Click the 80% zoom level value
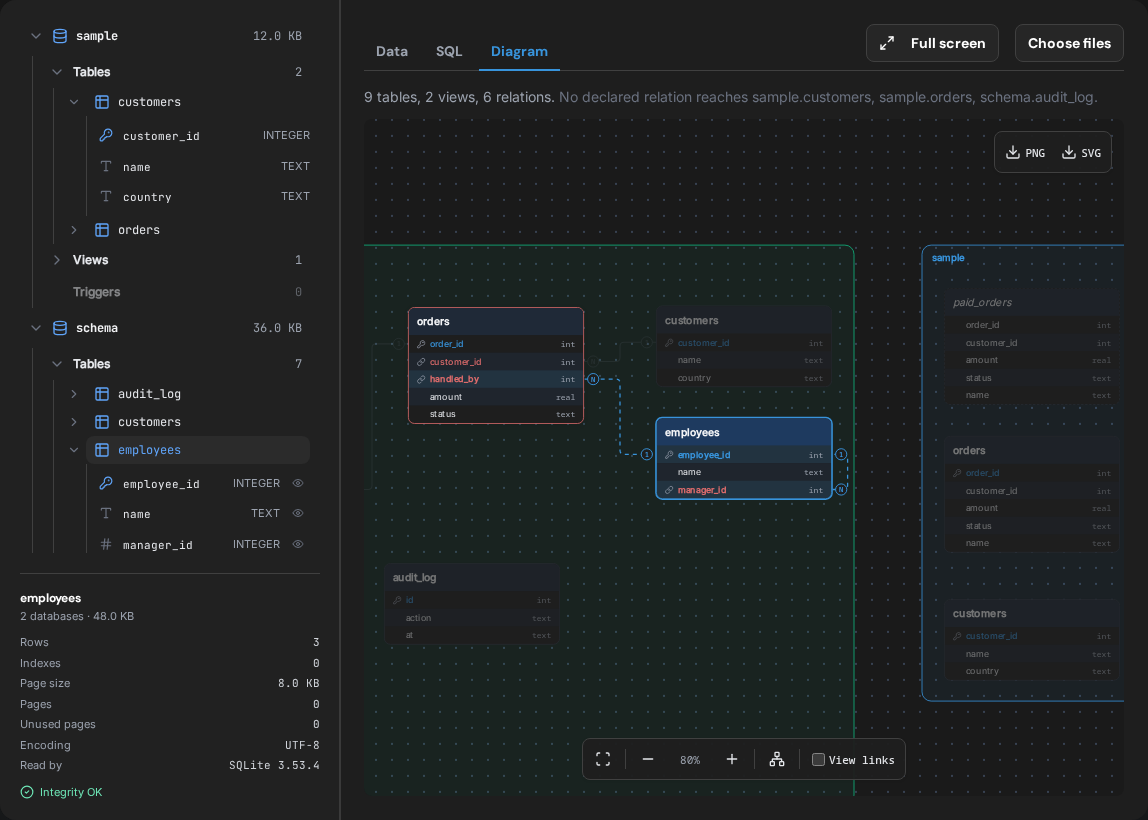Viewport: 1148px width, 820px height. tap(690, 760)
